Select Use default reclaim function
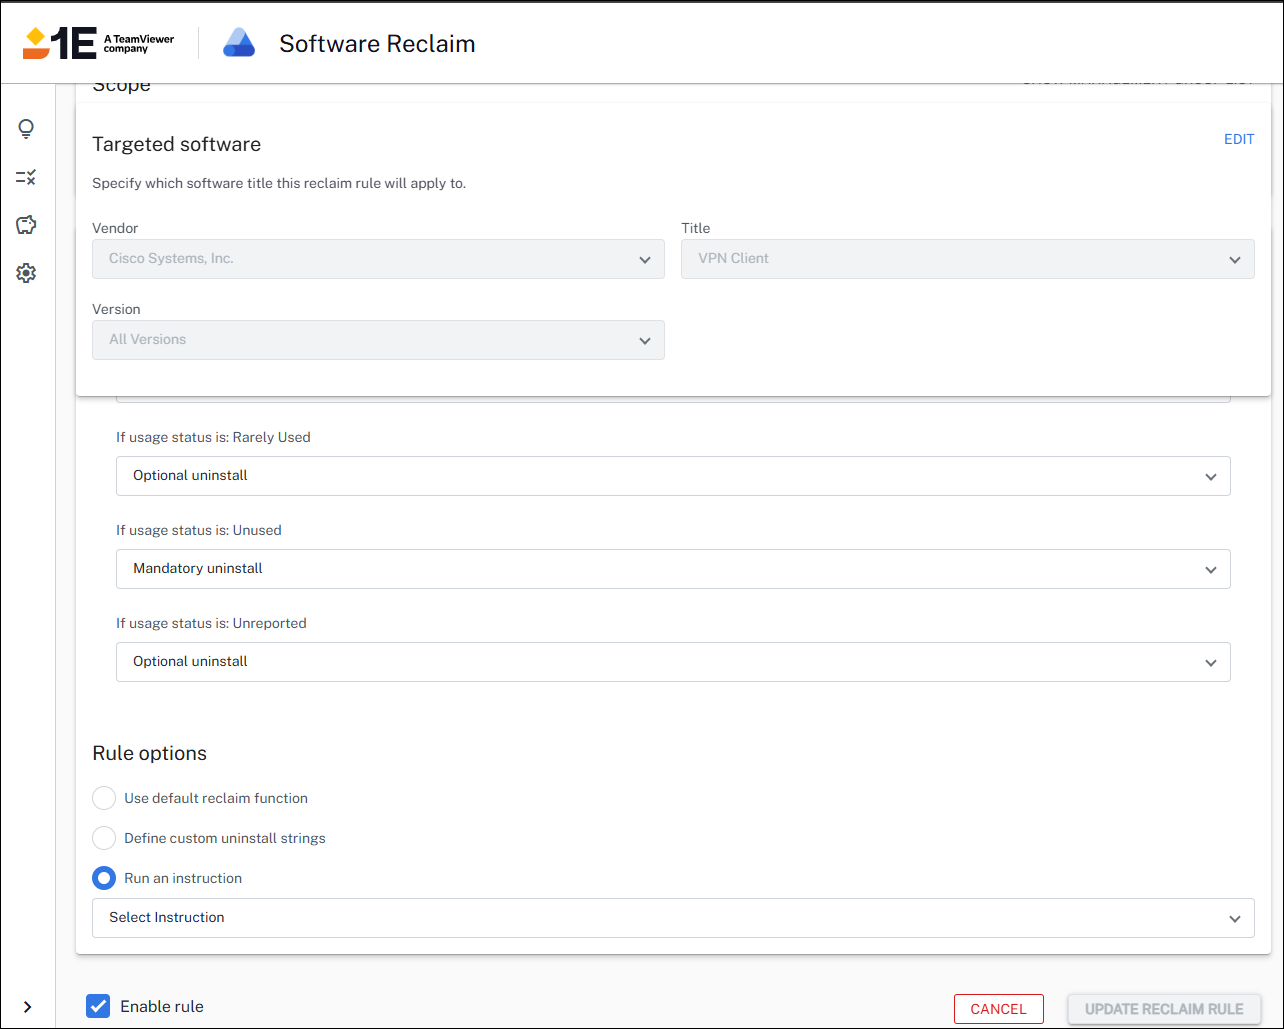Image resolution: width=1284 pixels, height=1029 pixels. (104, 798)
